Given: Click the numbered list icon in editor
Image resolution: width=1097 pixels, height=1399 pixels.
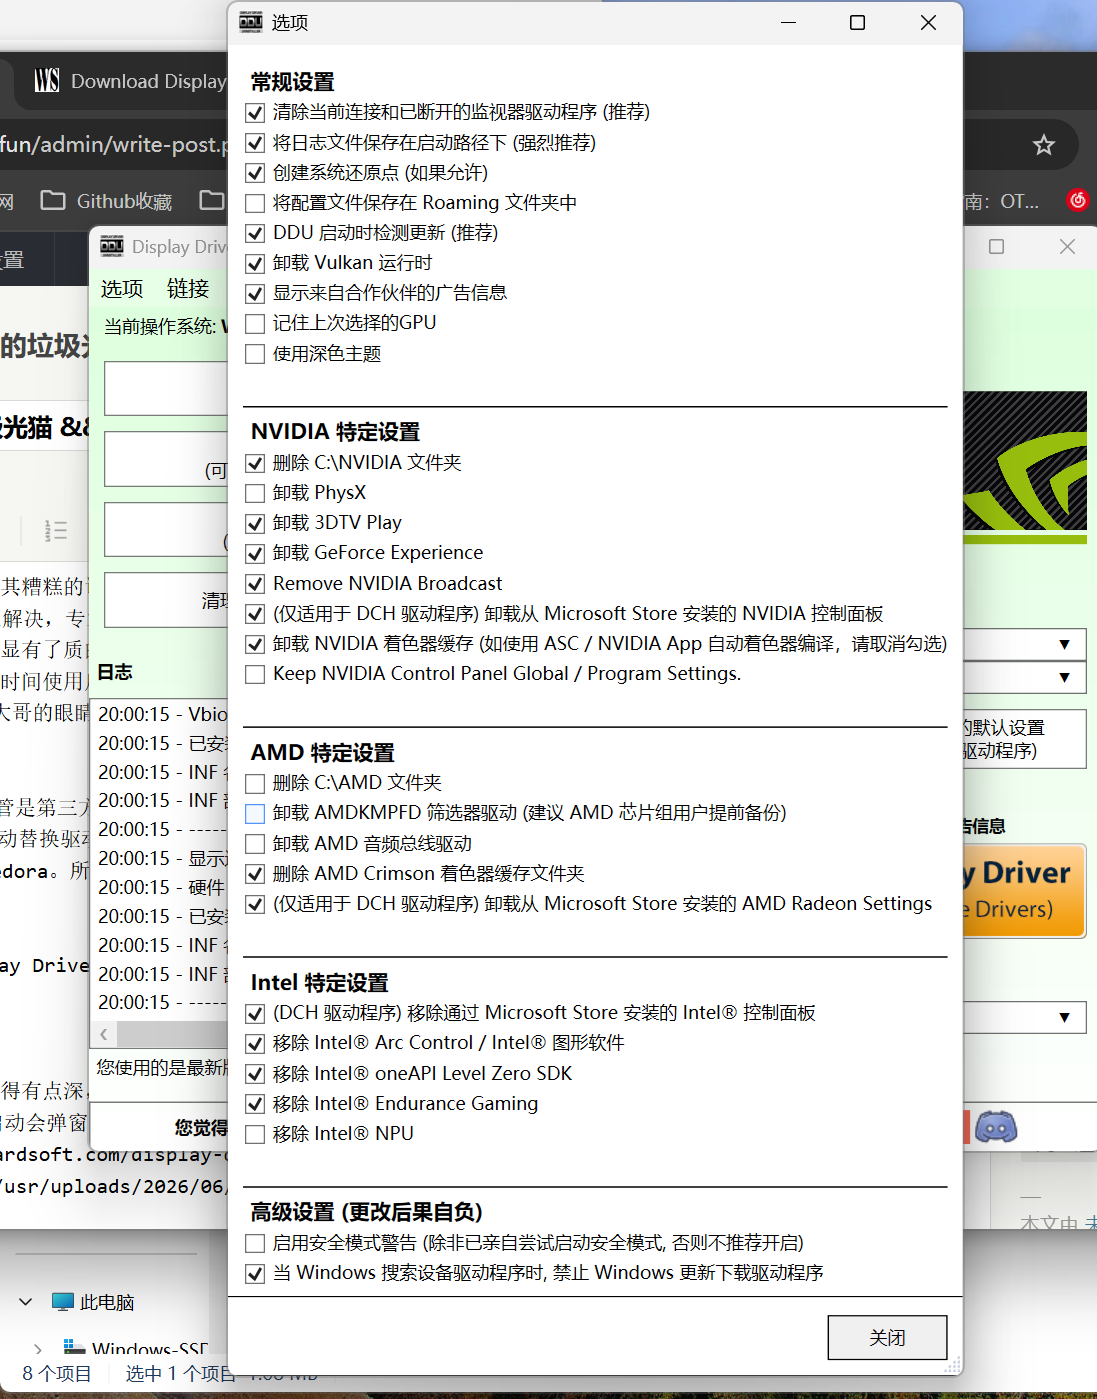Looking at the screenshot, I should (56, 530).
